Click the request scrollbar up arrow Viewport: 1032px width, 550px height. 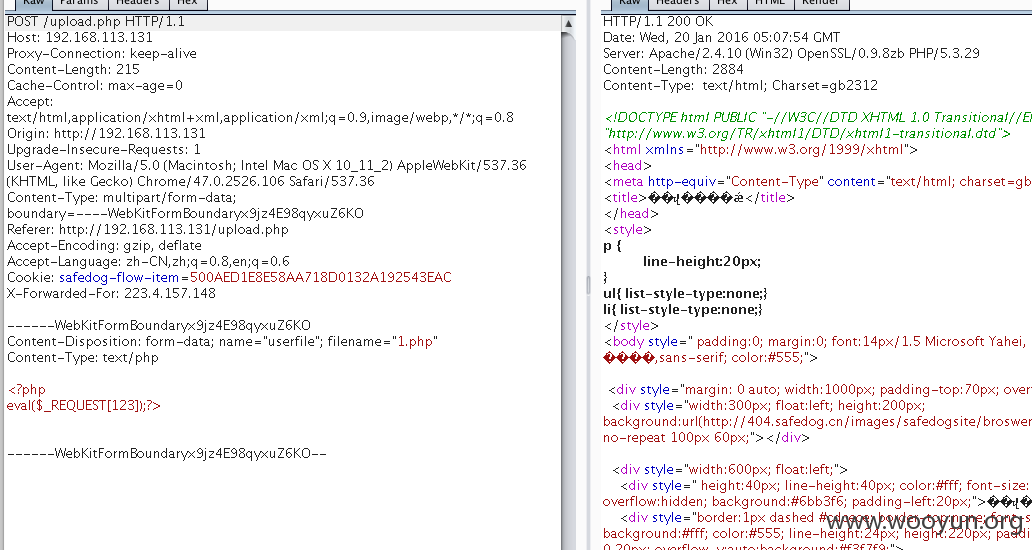(569, 24)
